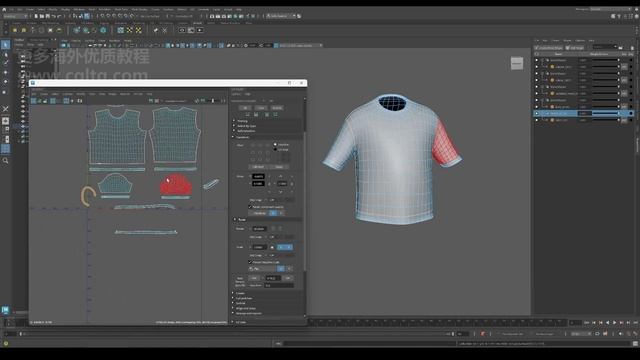Pick the Rotate tool in the left toolbox

pyautogui.click(x=5, y=82)
